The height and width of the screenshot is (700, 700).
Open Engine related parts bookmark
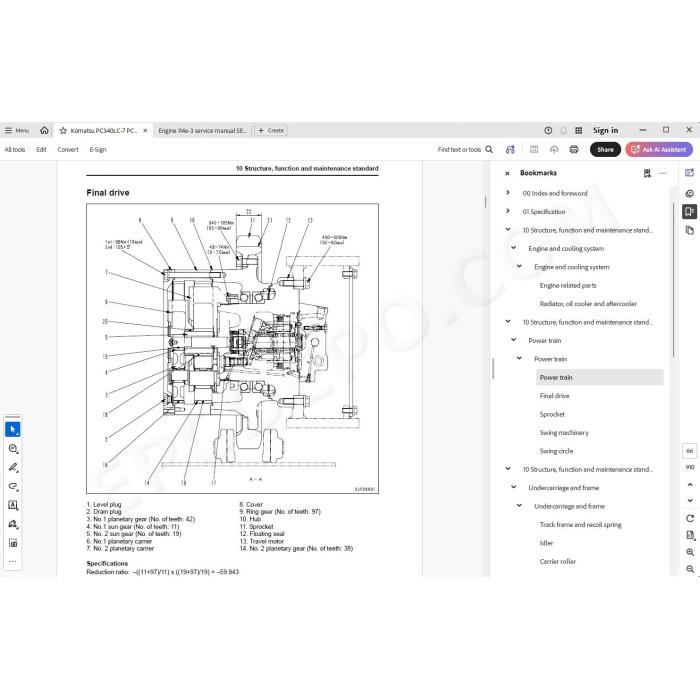[x=568, y=285]
